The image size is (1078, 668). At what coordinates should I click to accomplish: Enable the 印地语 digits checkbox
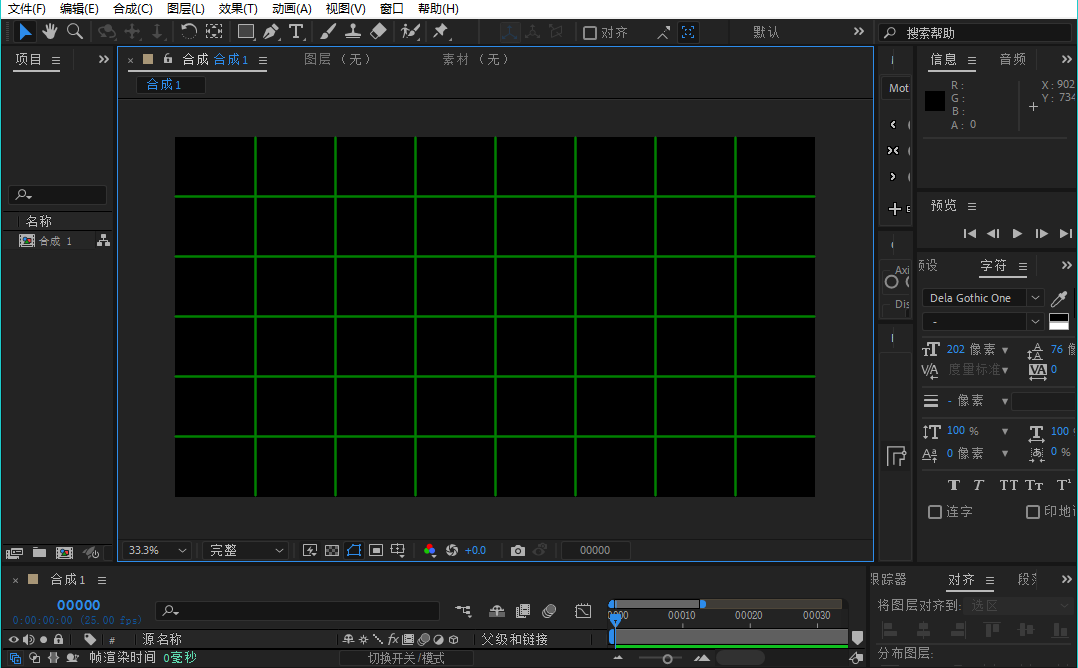pyautogui.click(x=1032, y=512)
